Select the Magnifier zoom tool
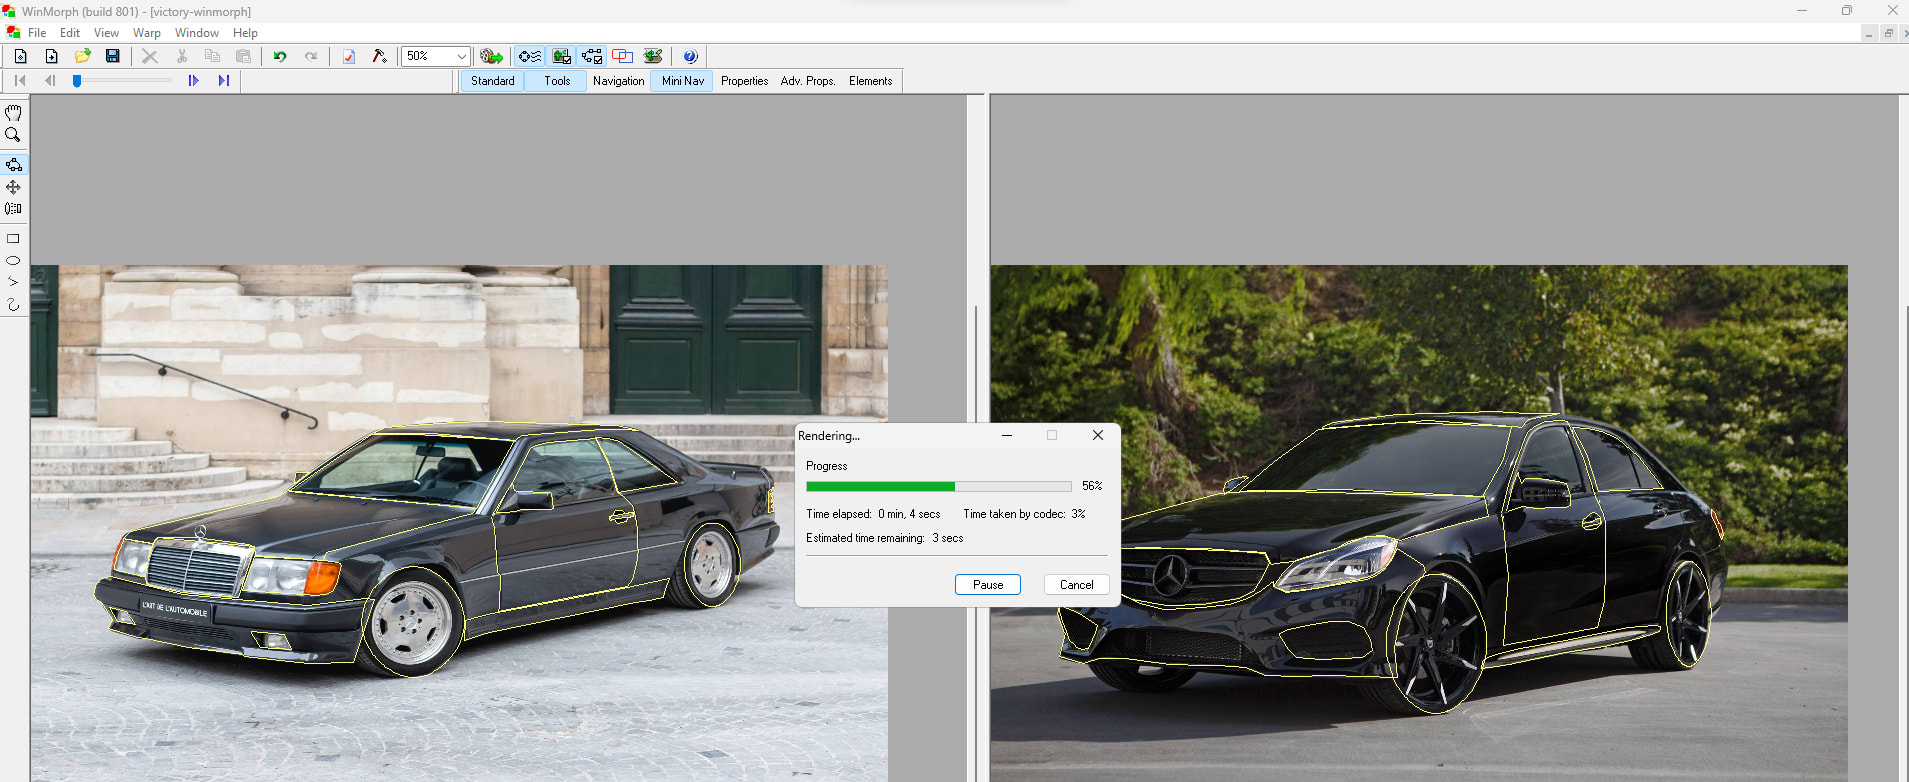Image resolution: width=1909 pixels, height=782 pixels. click(13, 135)
